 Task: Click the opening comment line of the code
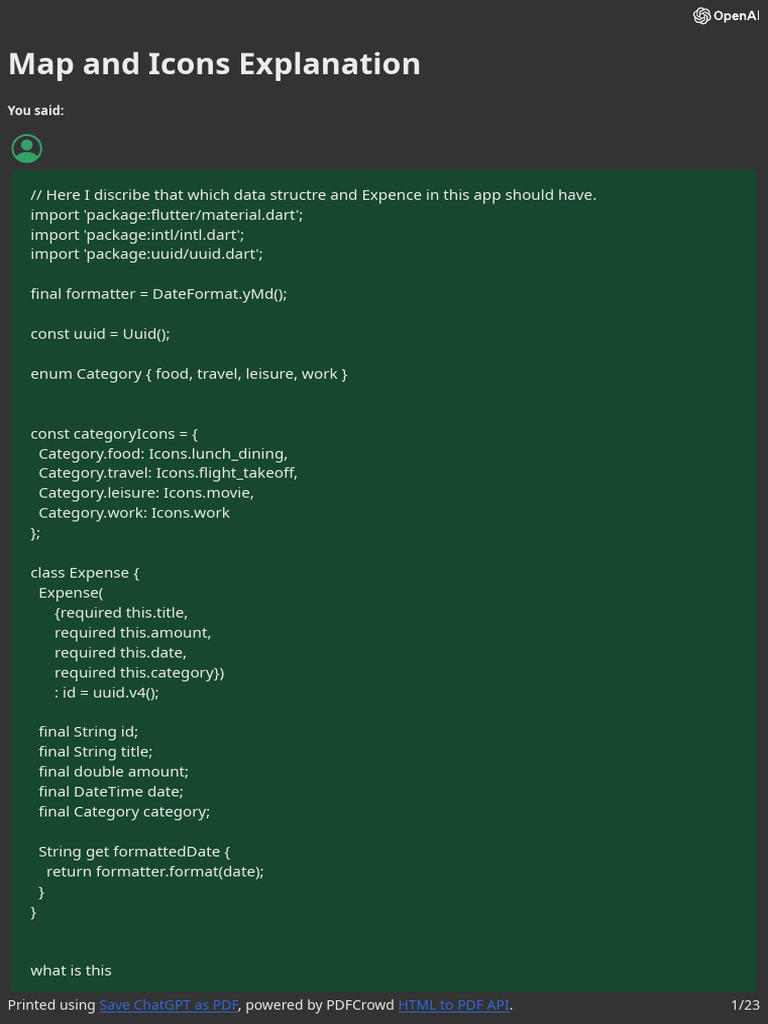point(313,194)
